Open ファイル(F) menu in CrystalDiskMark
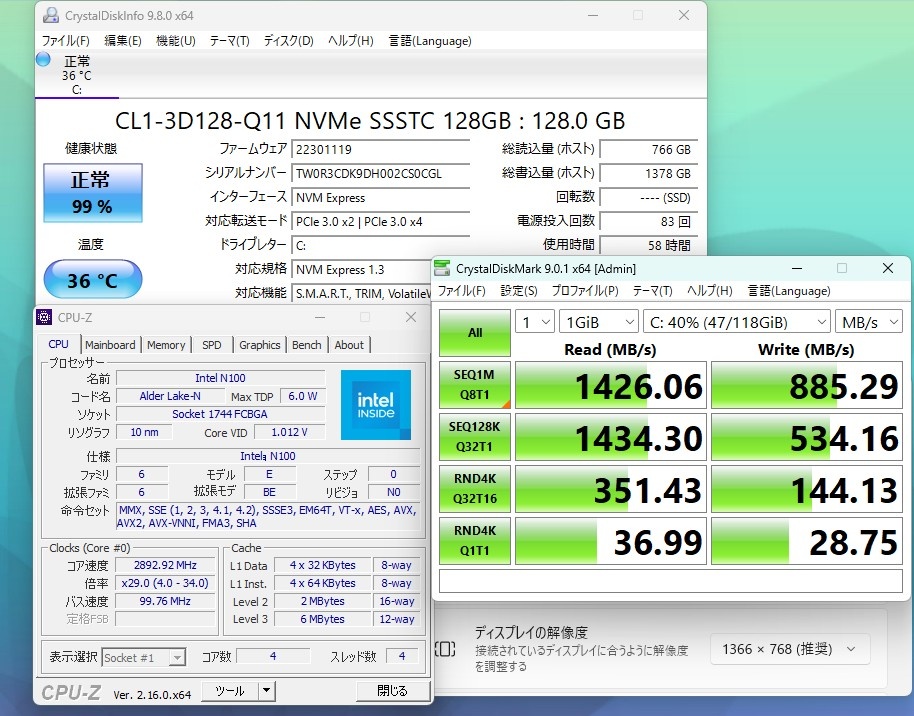Image resolution: width=914 pixels, height=716 pixels. [x=462, y=290]
